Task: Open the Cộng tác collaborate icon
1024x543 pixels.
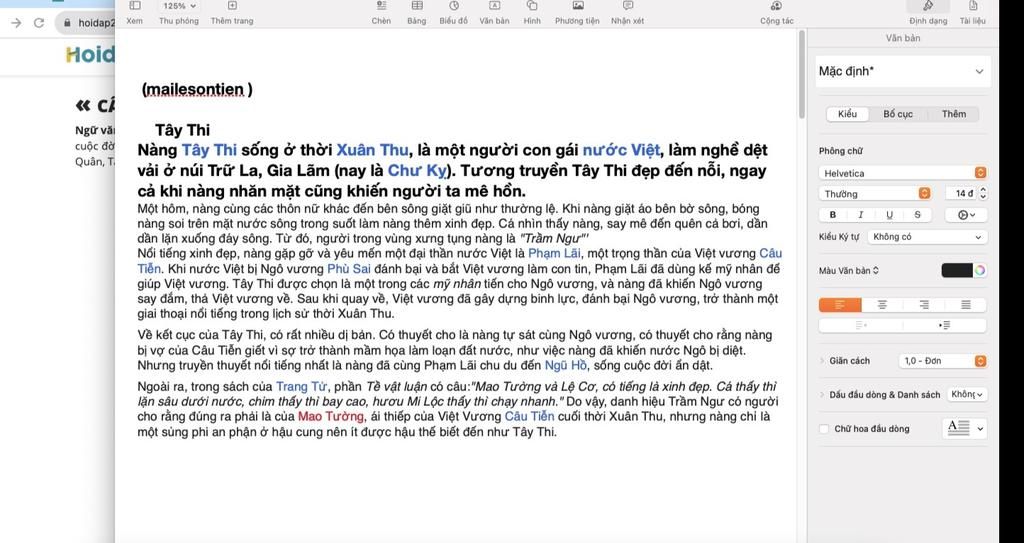Action: point(776,6)
